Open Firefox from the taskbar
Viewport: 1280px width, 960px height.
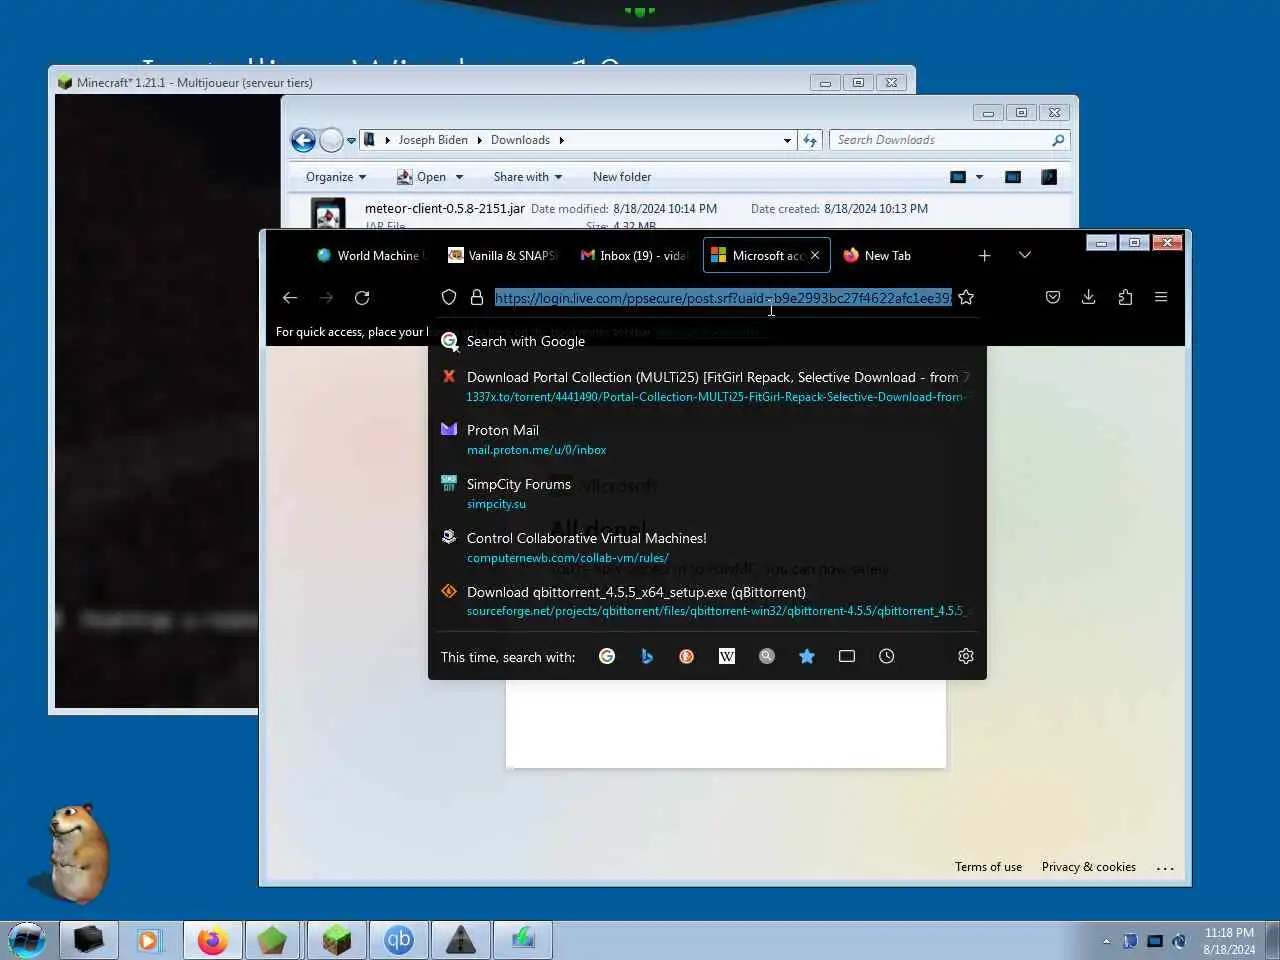coord(212,940)
